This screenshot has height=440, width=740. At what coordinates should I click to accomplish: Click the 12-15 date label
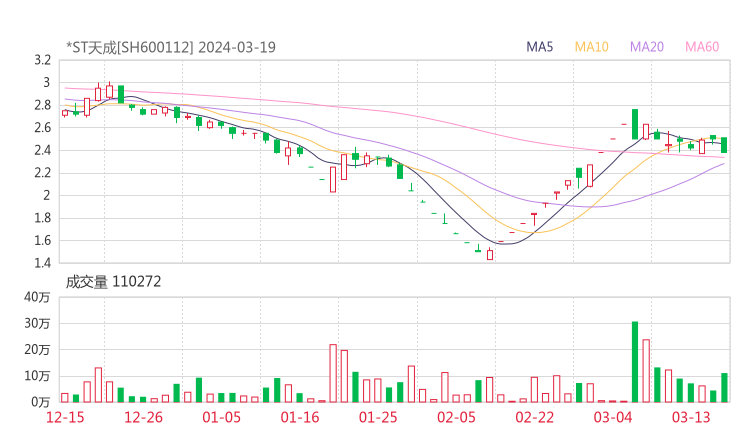[x=65, y=417]
